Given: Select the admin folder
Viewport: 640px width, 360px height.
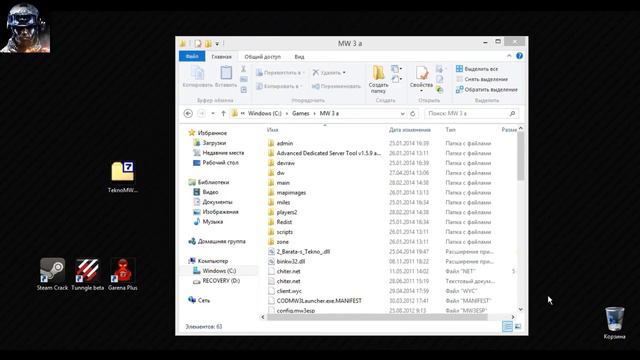Looking at the screenshot, I should tap(284, 143).
